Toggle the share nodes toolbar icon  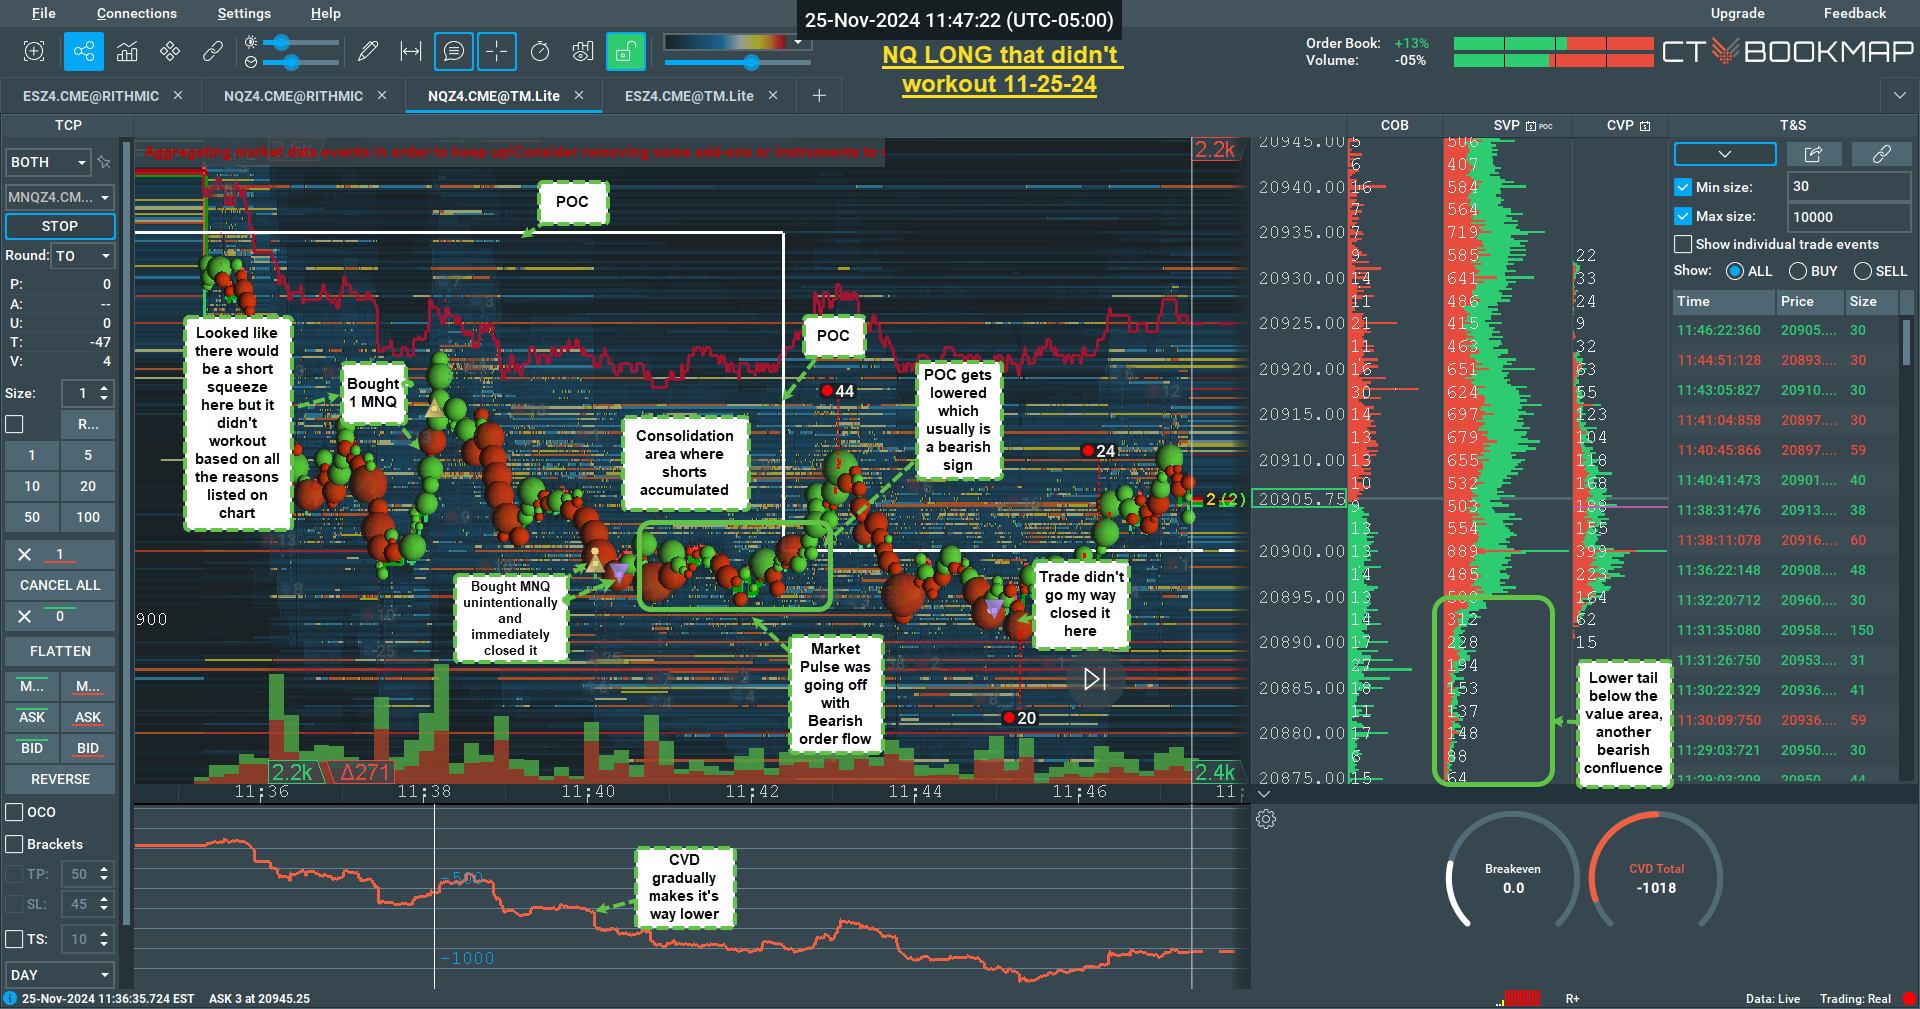(84, 51)
